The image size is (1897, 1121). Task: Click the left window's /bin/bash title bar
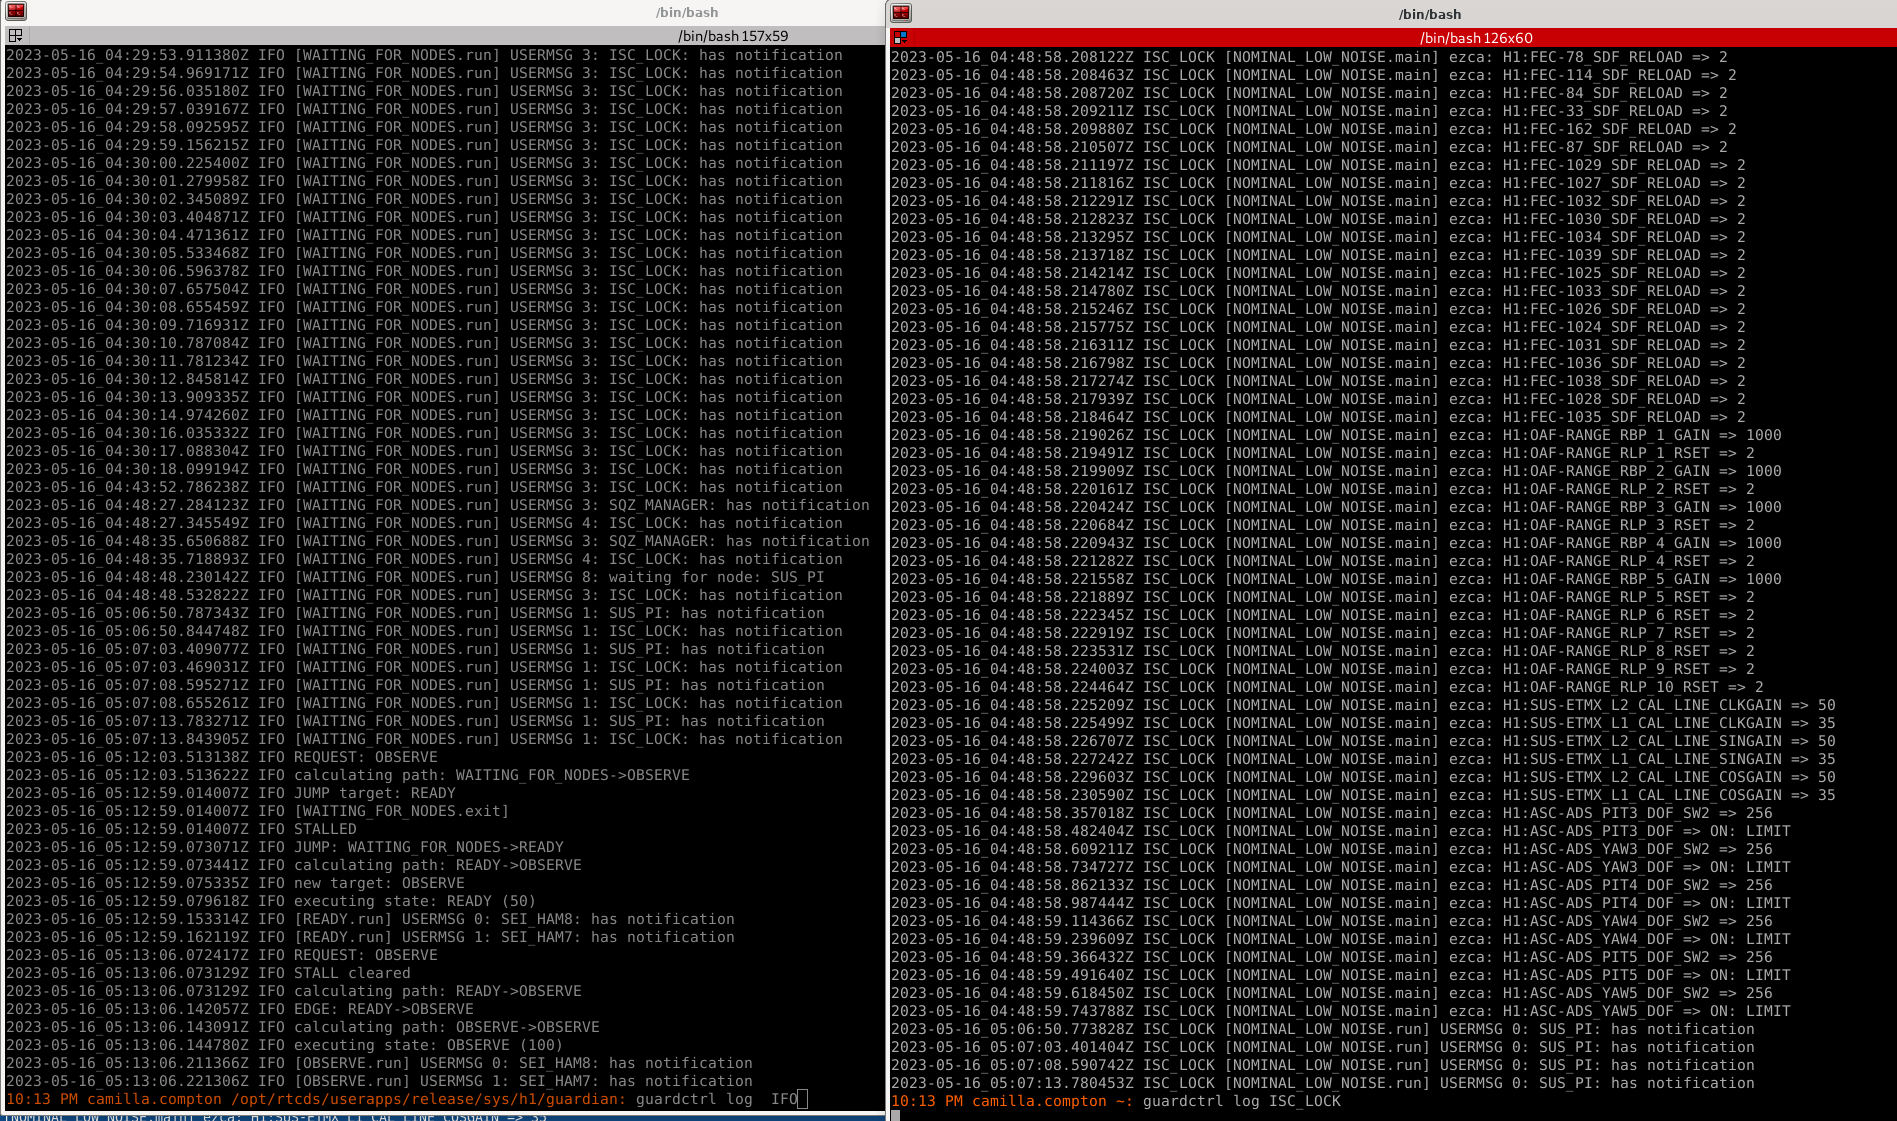tap(687, 12)
